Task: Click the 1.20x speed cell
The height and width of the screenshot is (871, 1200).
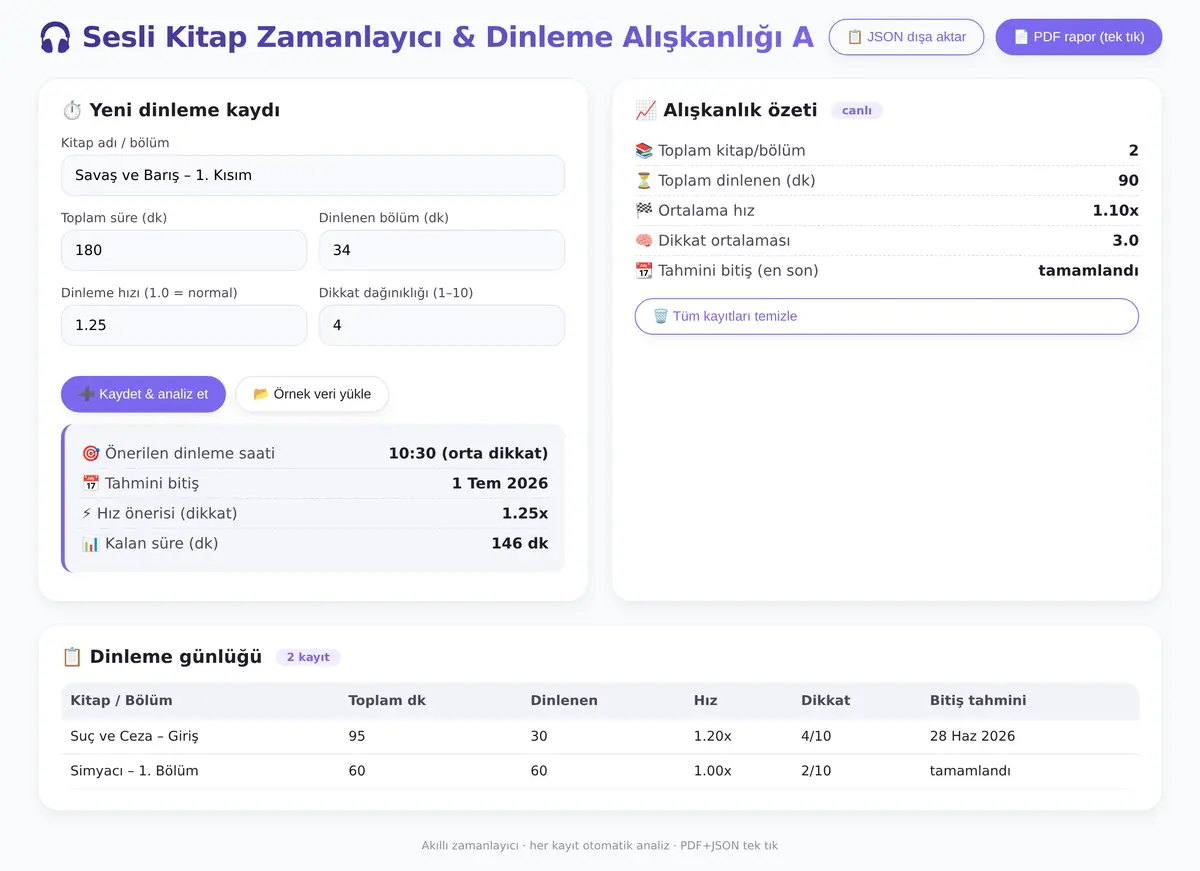Action: tap(713, 736)
